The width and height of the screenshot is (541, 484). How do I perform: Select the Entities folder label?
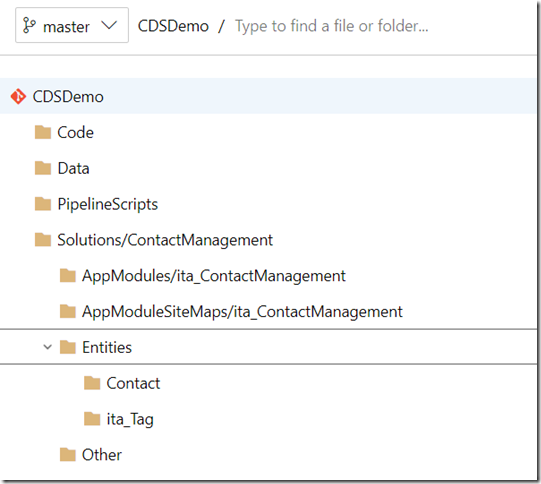coord(107,347)
